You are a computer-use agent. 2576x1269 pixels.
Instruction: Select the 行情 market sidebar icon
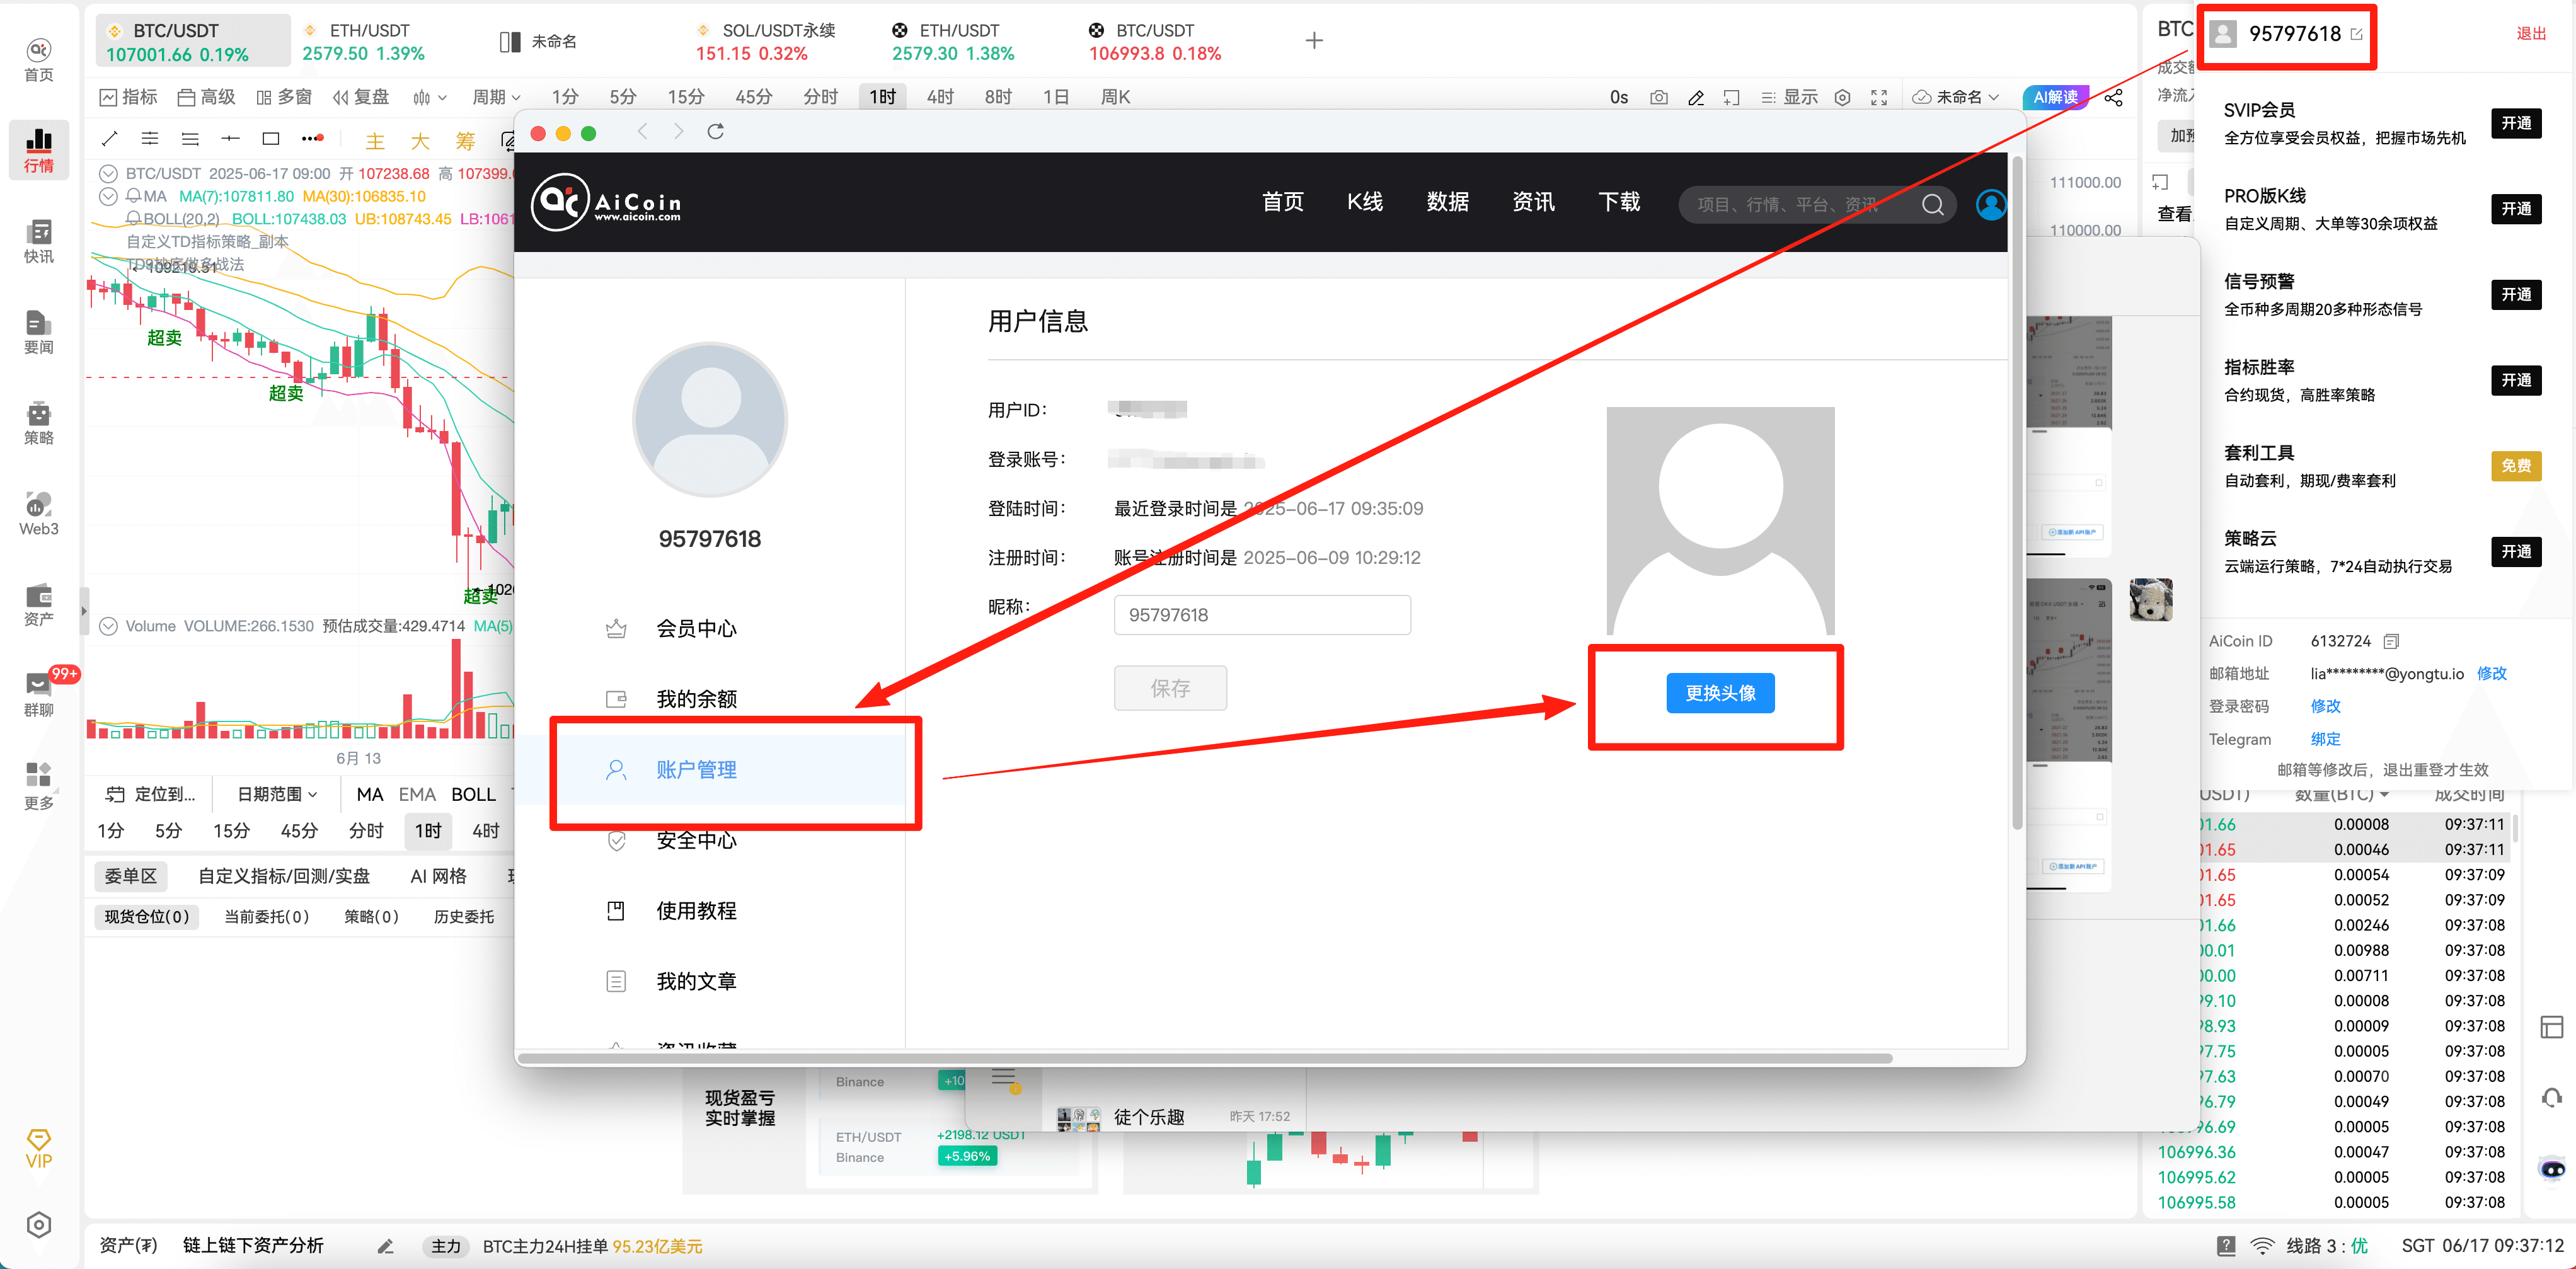pyautogui.click(x=38, y=150)
